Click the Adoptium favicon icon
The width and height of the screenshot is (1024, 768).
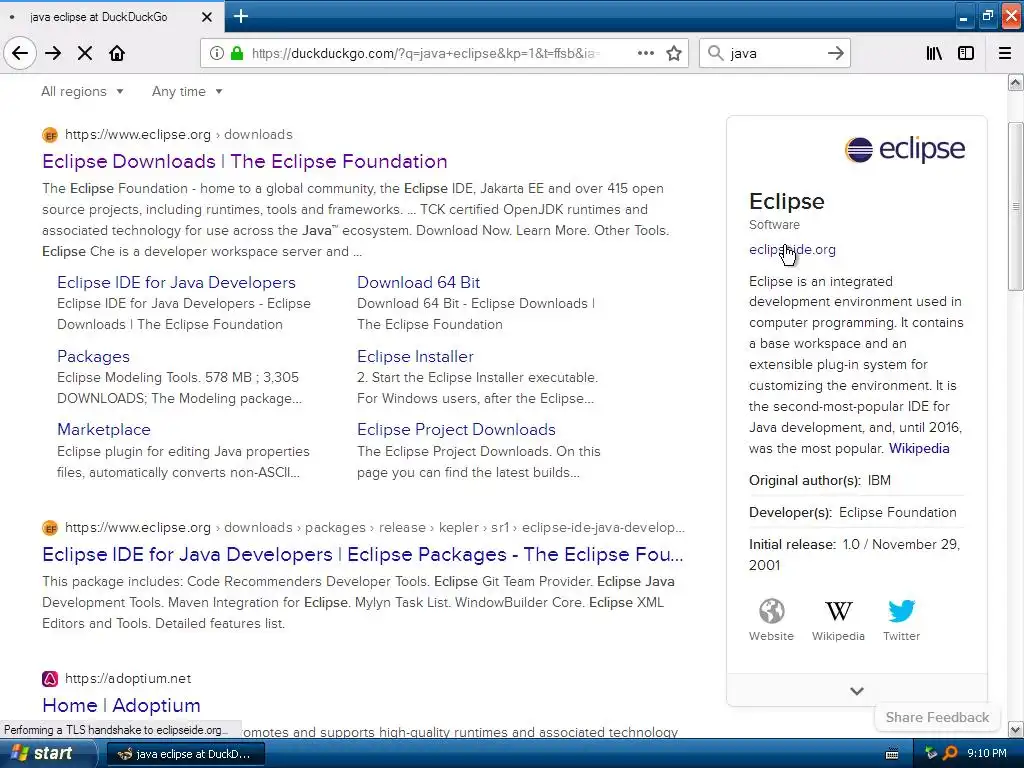coord(50,679)
